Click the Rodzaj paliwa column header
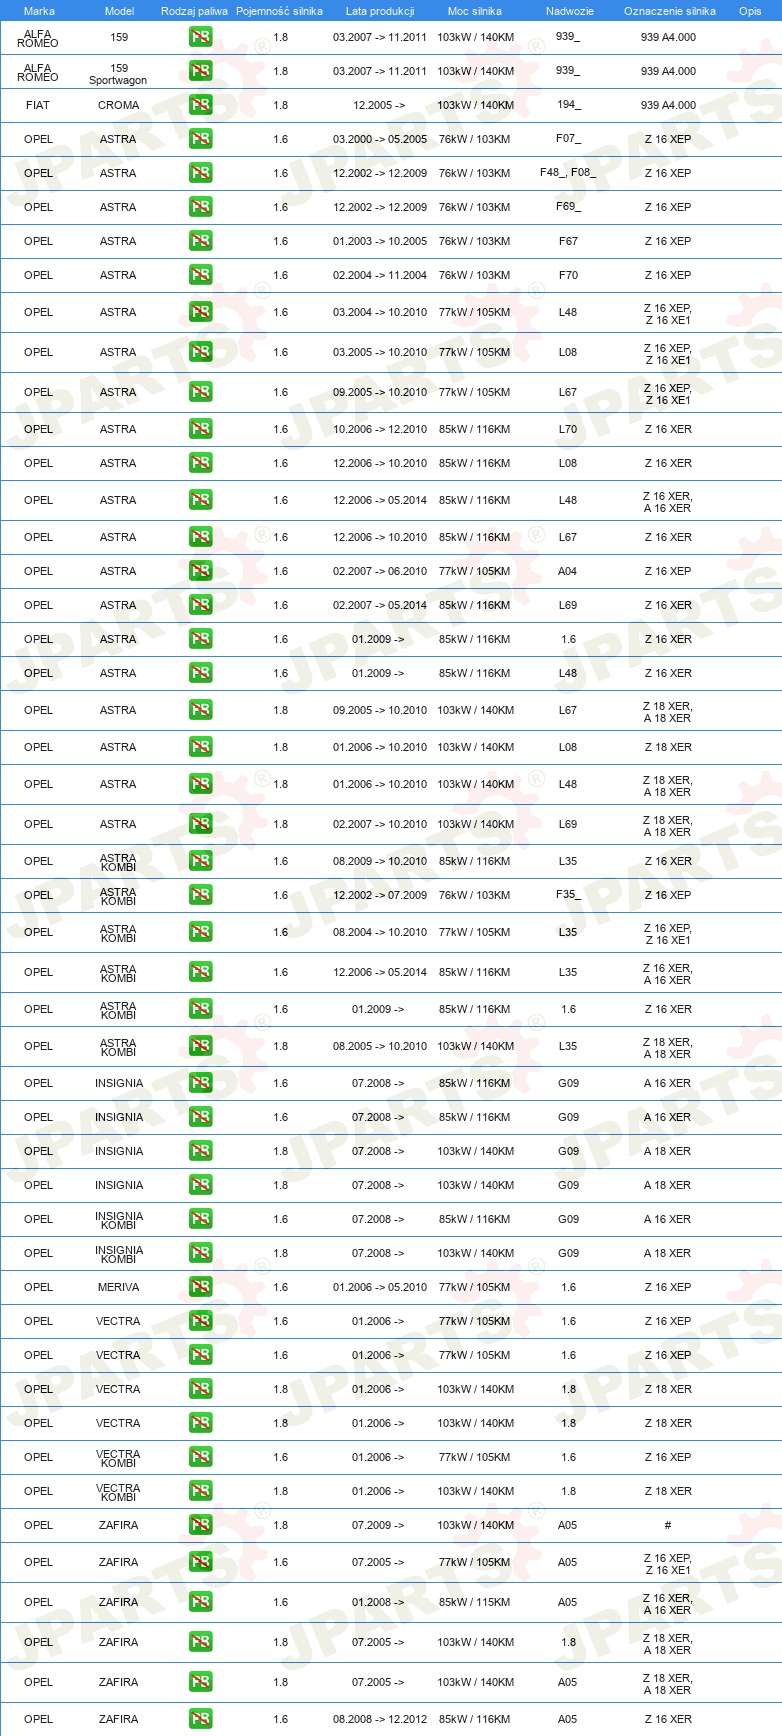This screenshot has width=782, height=1736. coord(194,11)
